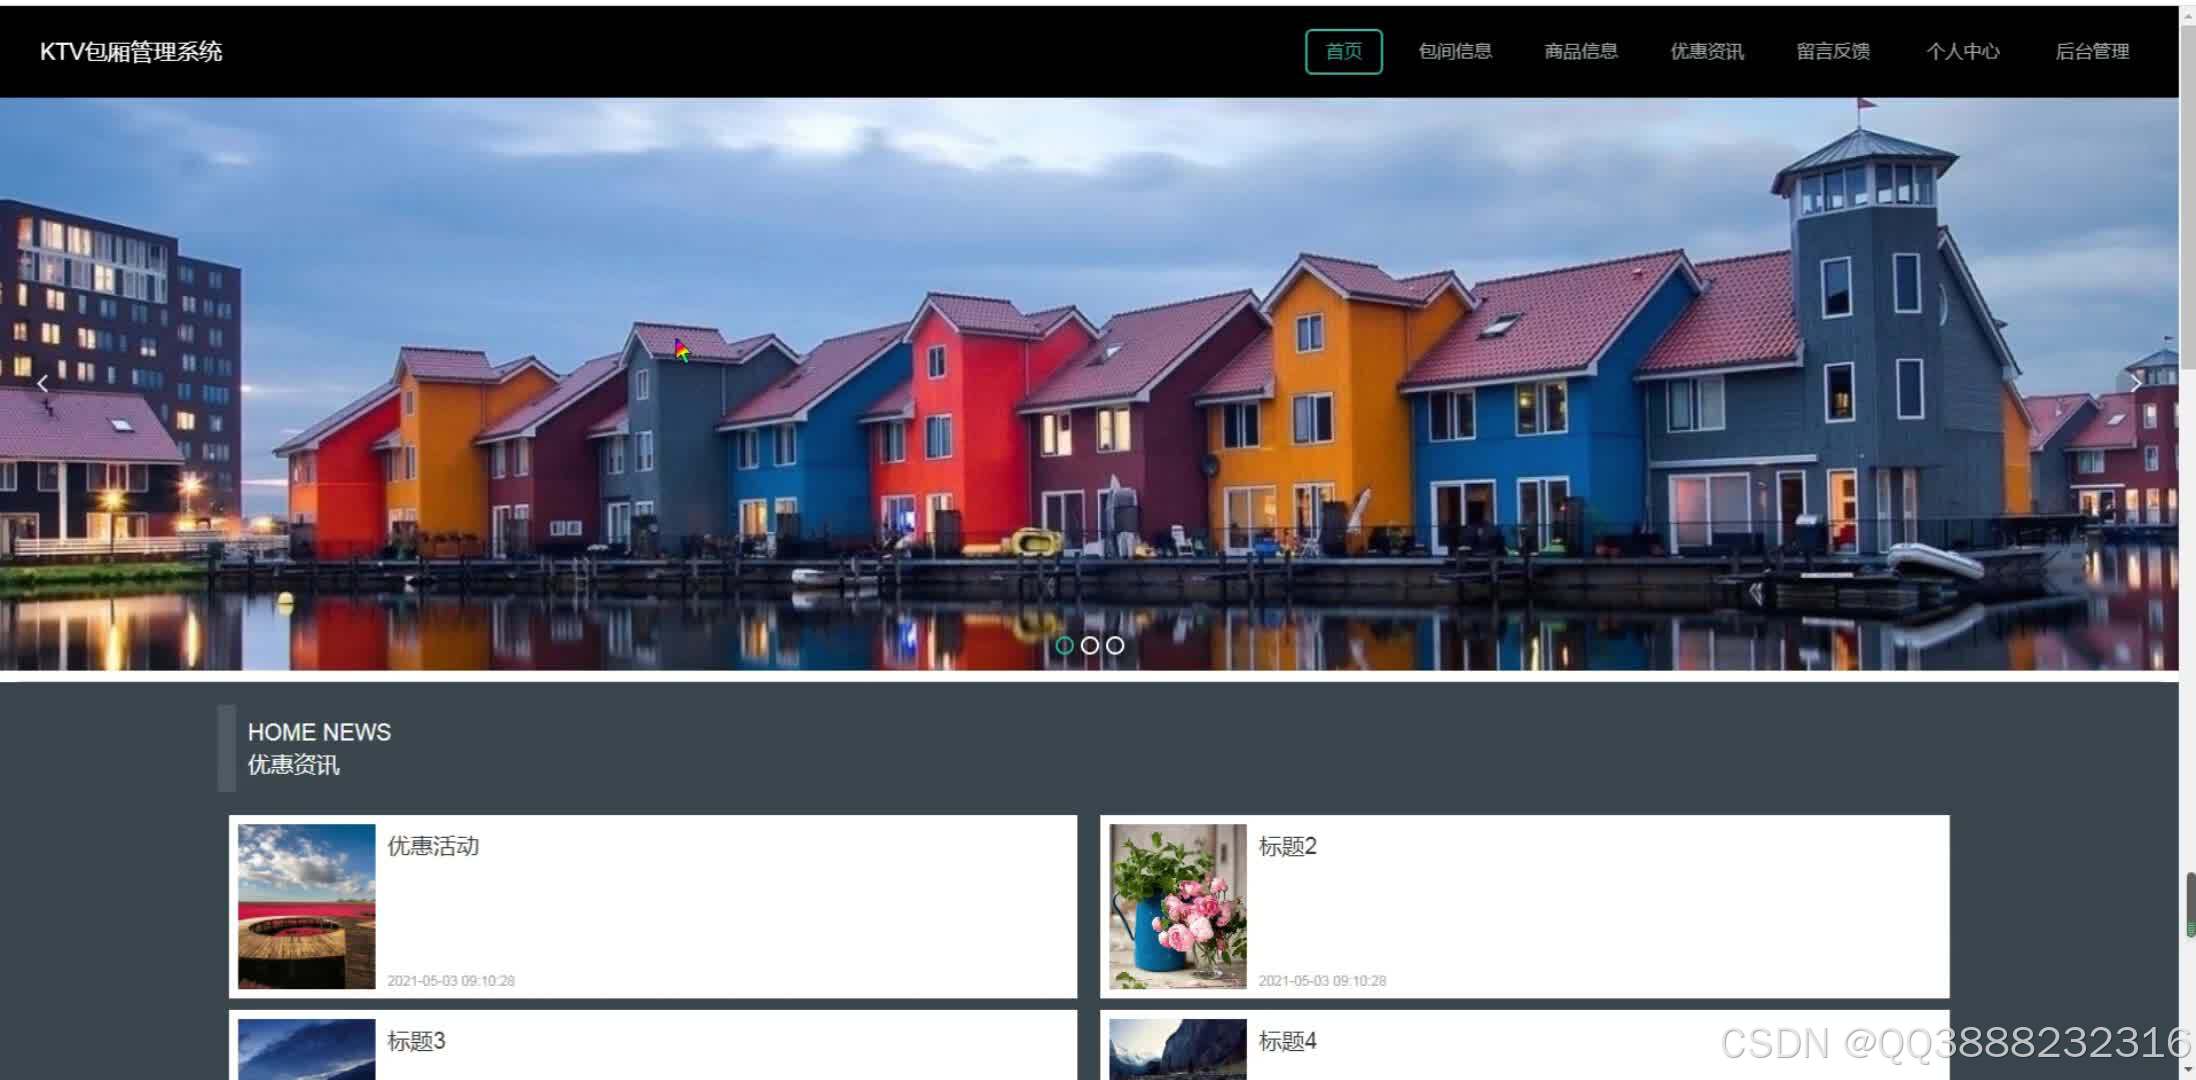Screen dimensions: 2196x1080
Task: Click the next slide arrow on carousel
Action: point(2135,384)
